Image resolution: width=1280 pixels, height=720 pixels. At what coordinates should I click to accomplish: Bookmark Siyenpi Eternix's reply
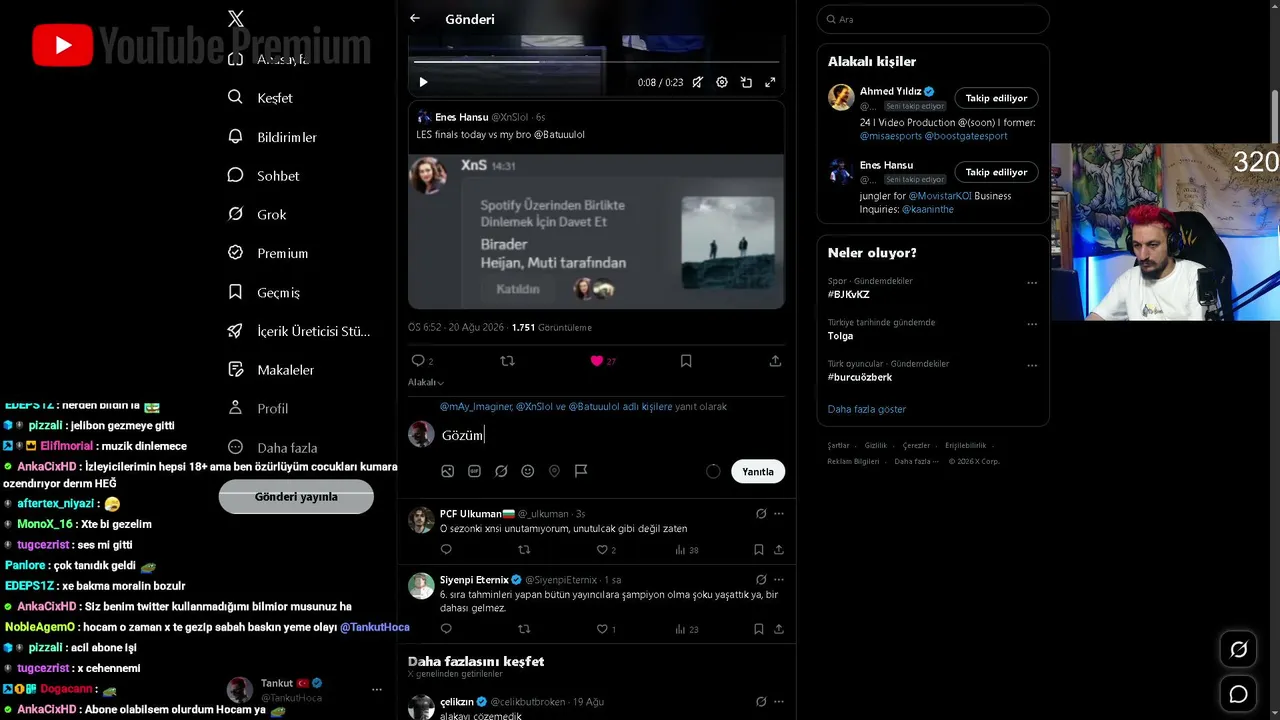(759, 629)
